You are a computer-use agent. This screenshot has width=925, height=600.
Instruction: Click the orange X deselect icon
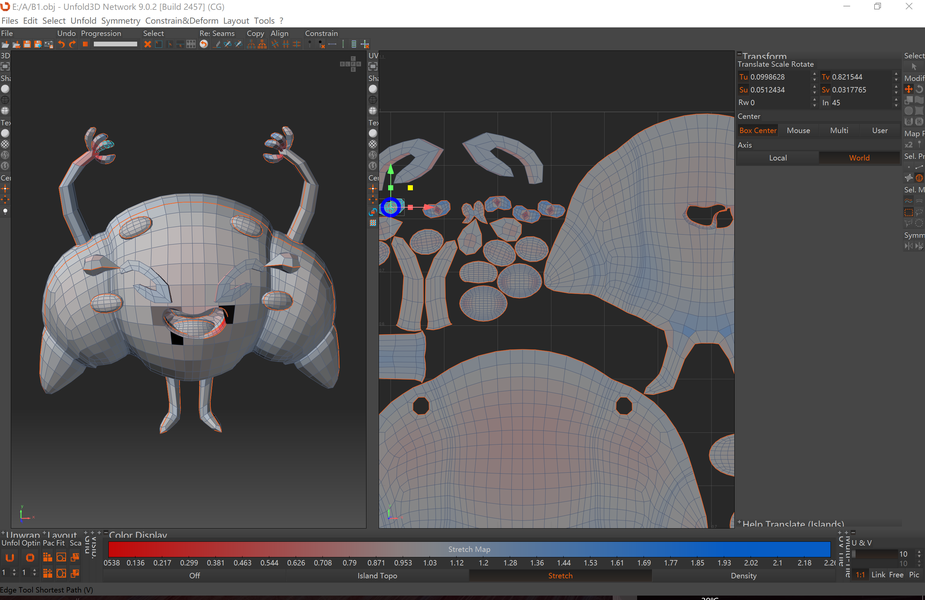click(x=147, y=44)
